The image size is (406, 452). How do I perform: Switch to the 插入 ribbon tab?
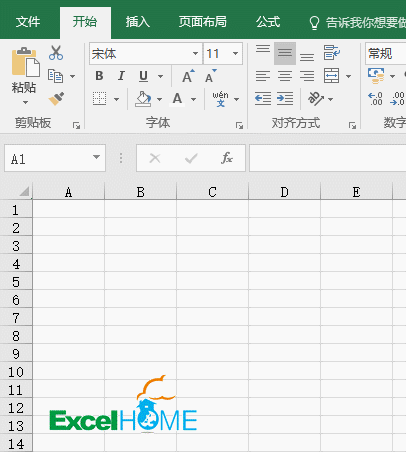[137, 22]
